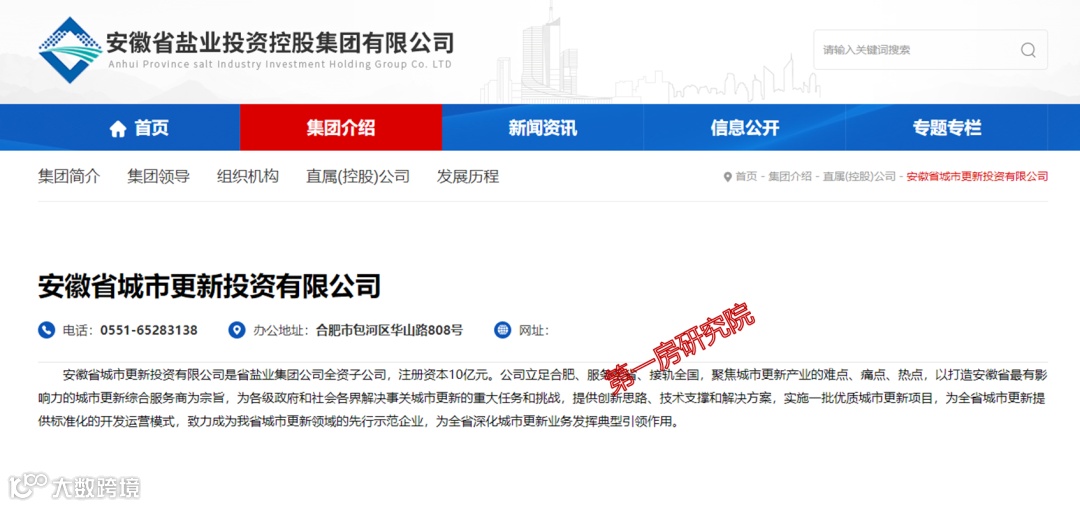Go to the 组织机构 sub-menu
Screen dimensions: 1080x507
[248, 176]
